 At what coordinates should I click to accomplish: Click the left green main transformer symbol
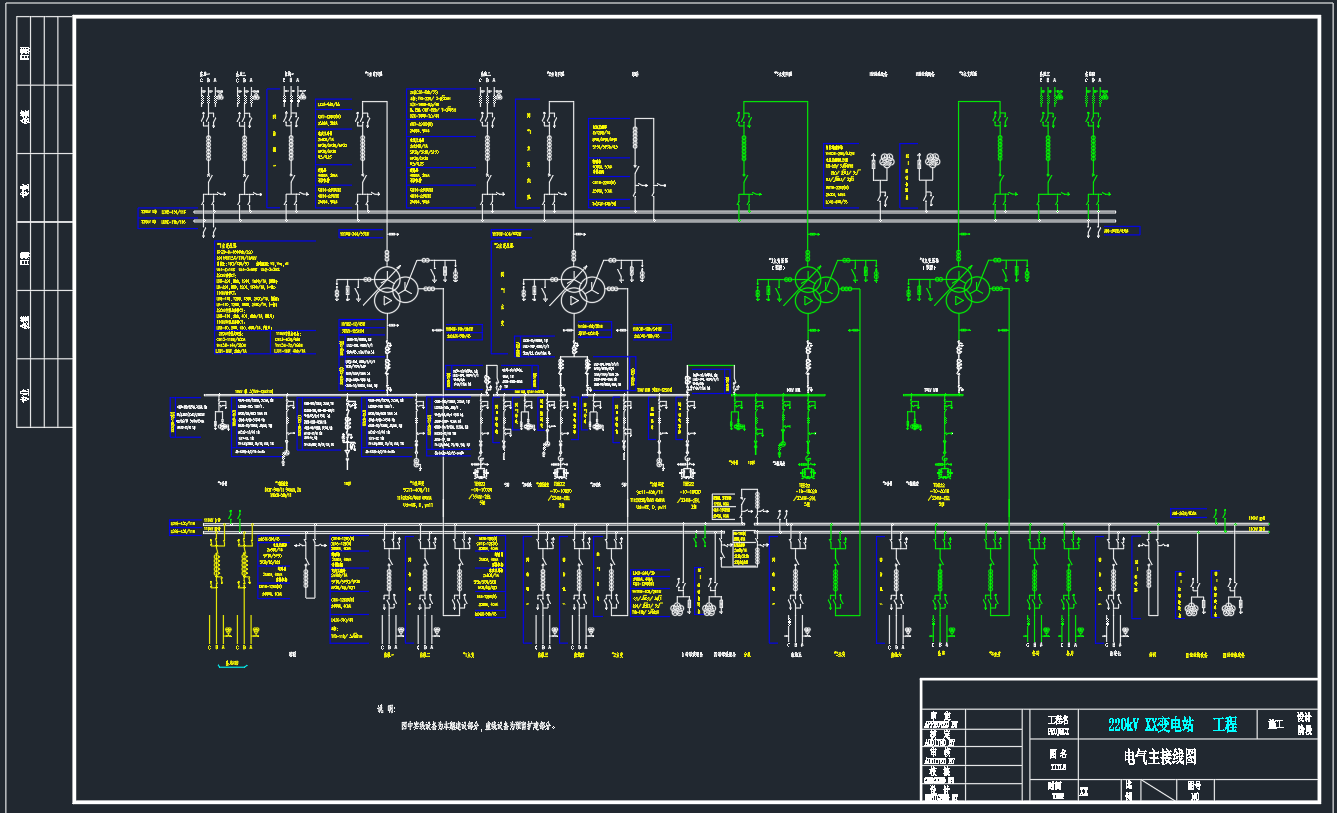point(810,287)
